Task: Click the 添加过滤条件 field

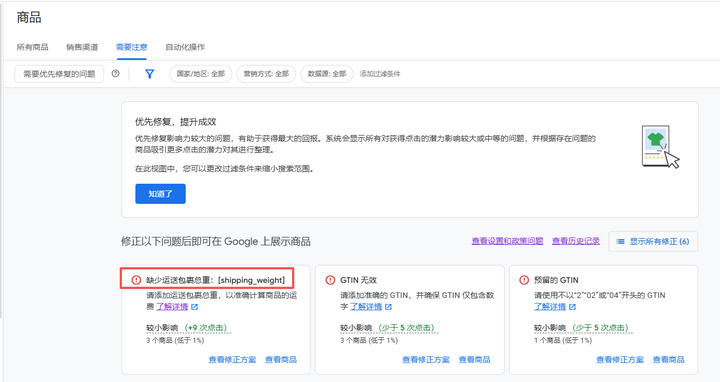Action: tap(380, 74)
